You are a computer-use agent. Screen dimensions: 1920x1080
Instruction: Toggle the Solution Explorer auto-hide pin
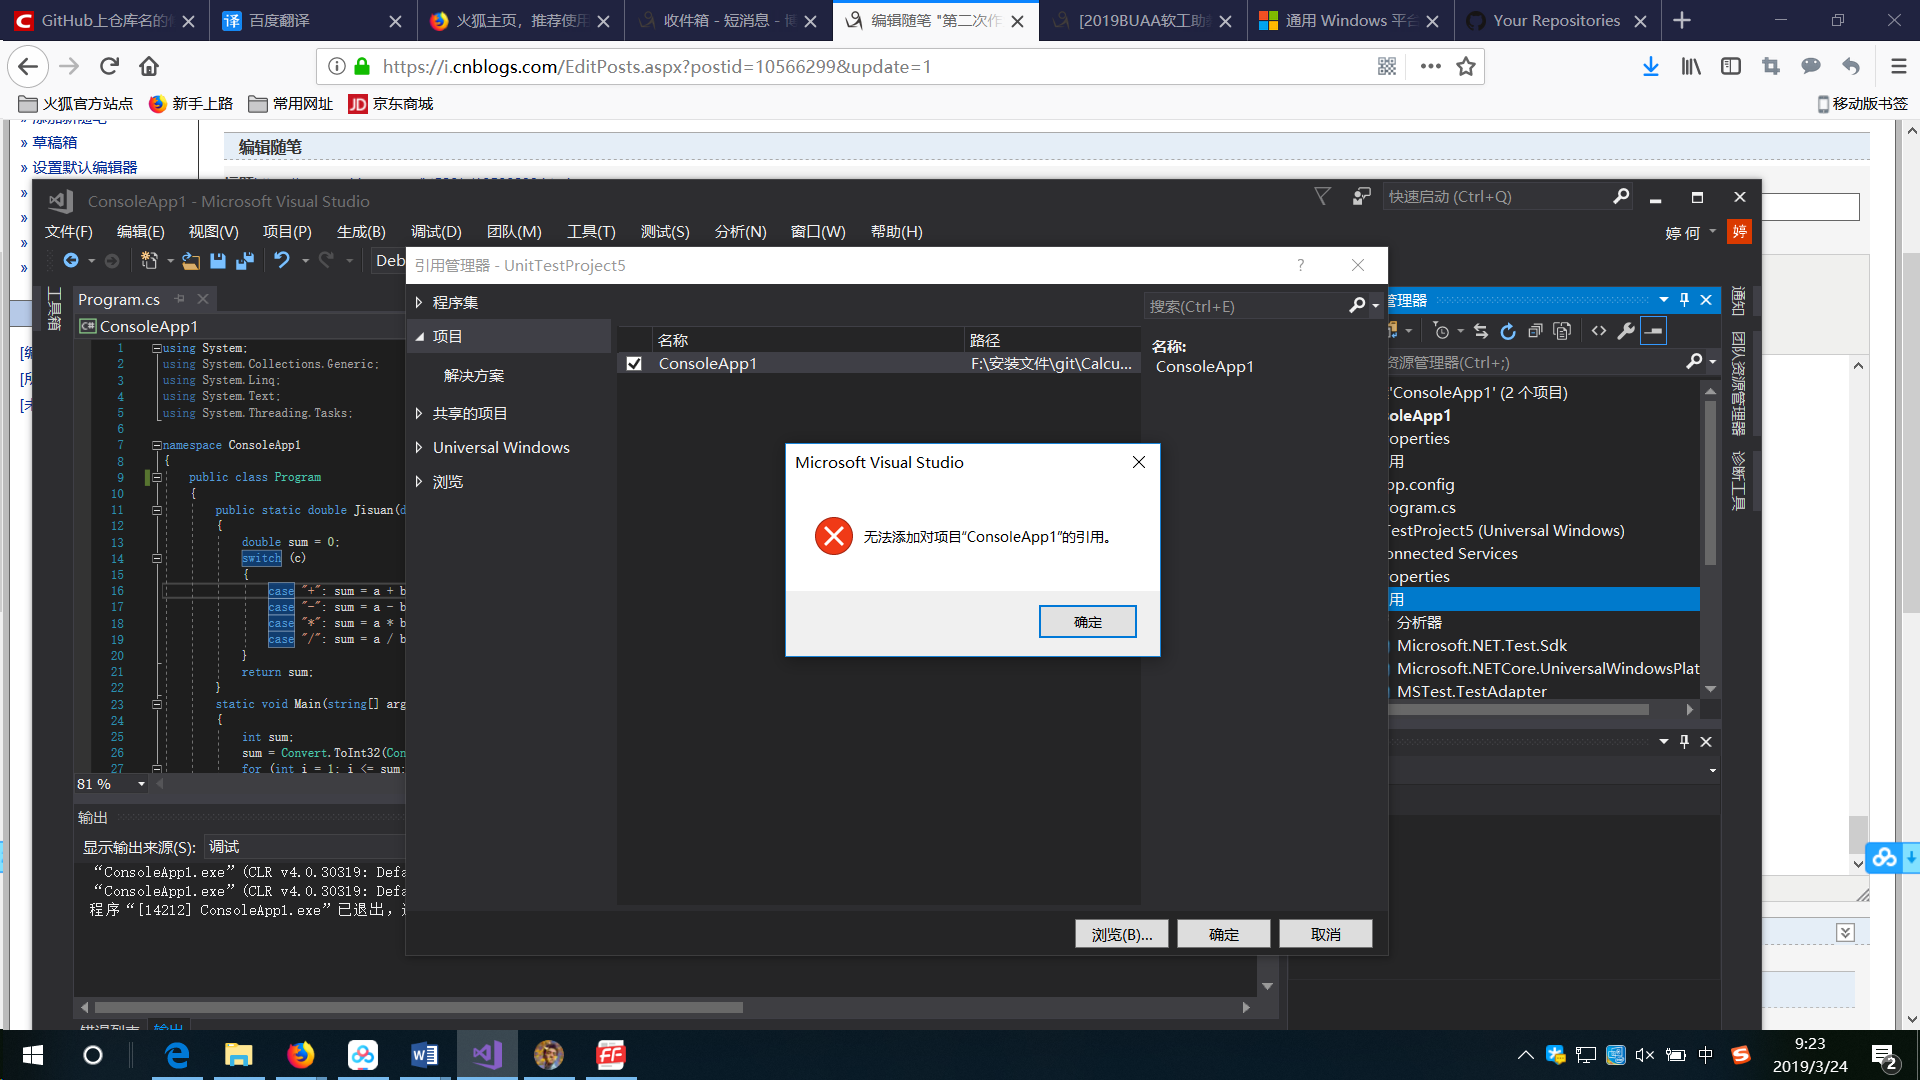click(1684, 300)
